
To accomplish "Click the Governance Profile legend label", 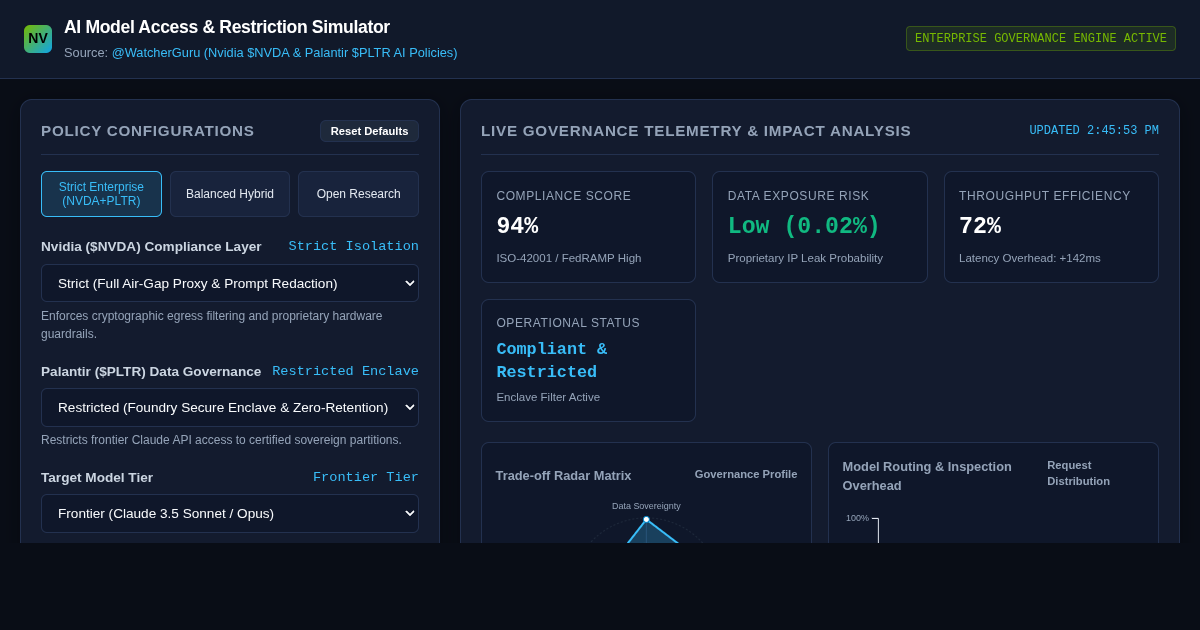I will click(x=746, y=474).
